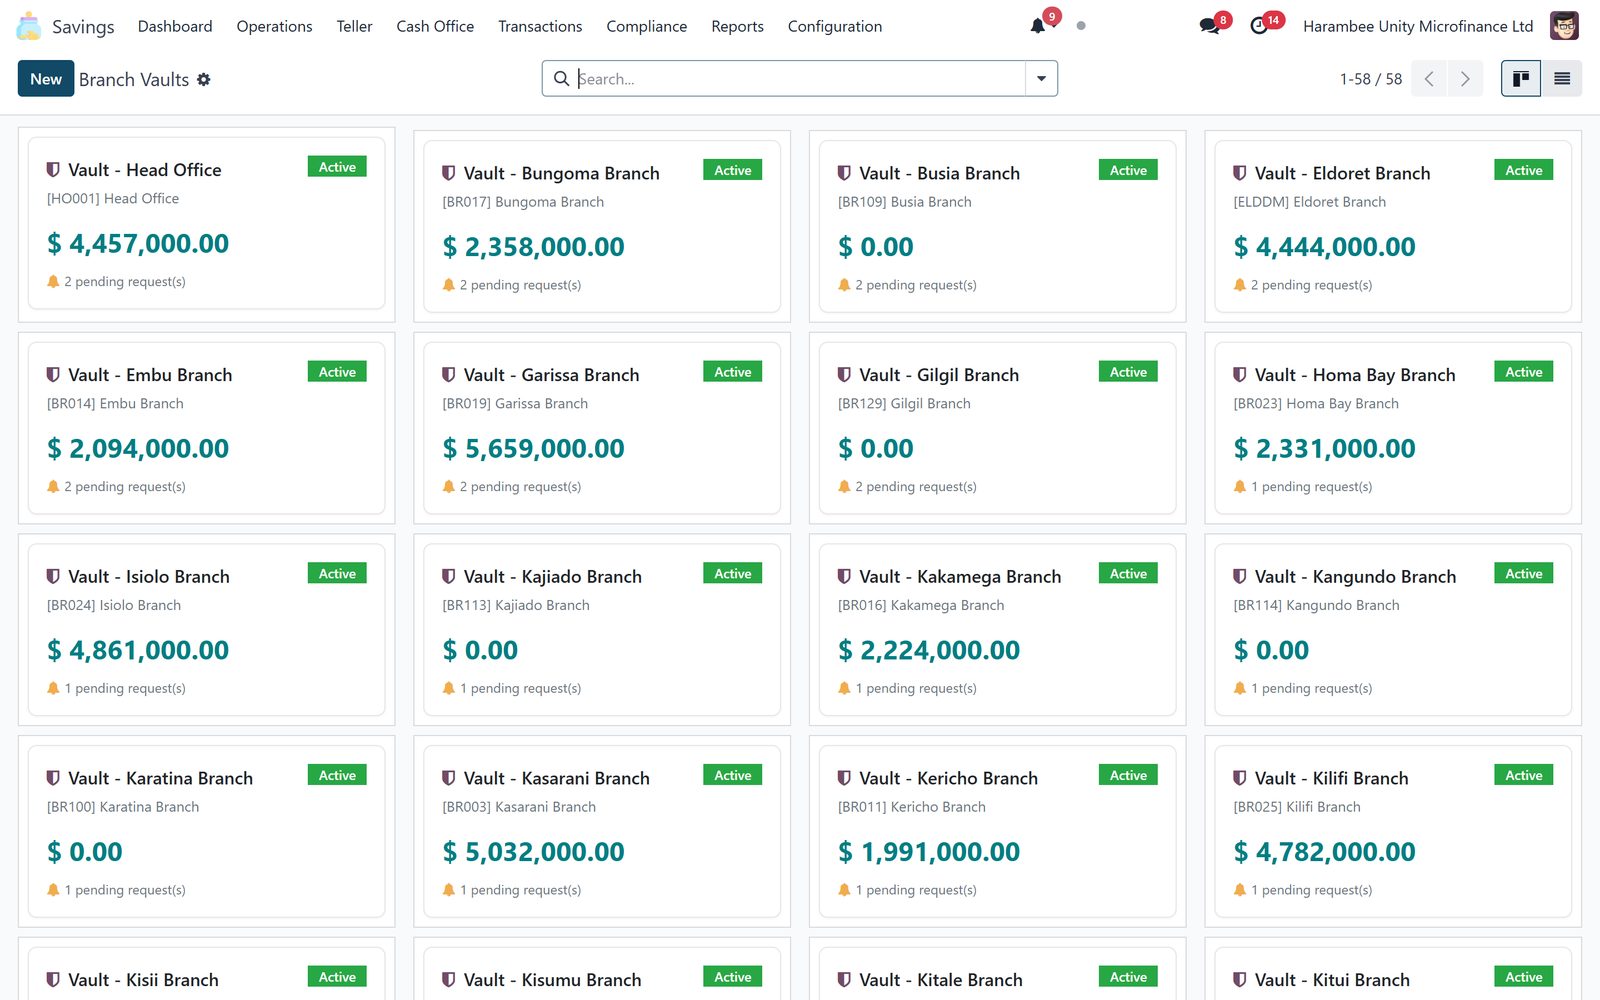Open the notifications bell icon

pyautogui.click(x=1038, y=26)
